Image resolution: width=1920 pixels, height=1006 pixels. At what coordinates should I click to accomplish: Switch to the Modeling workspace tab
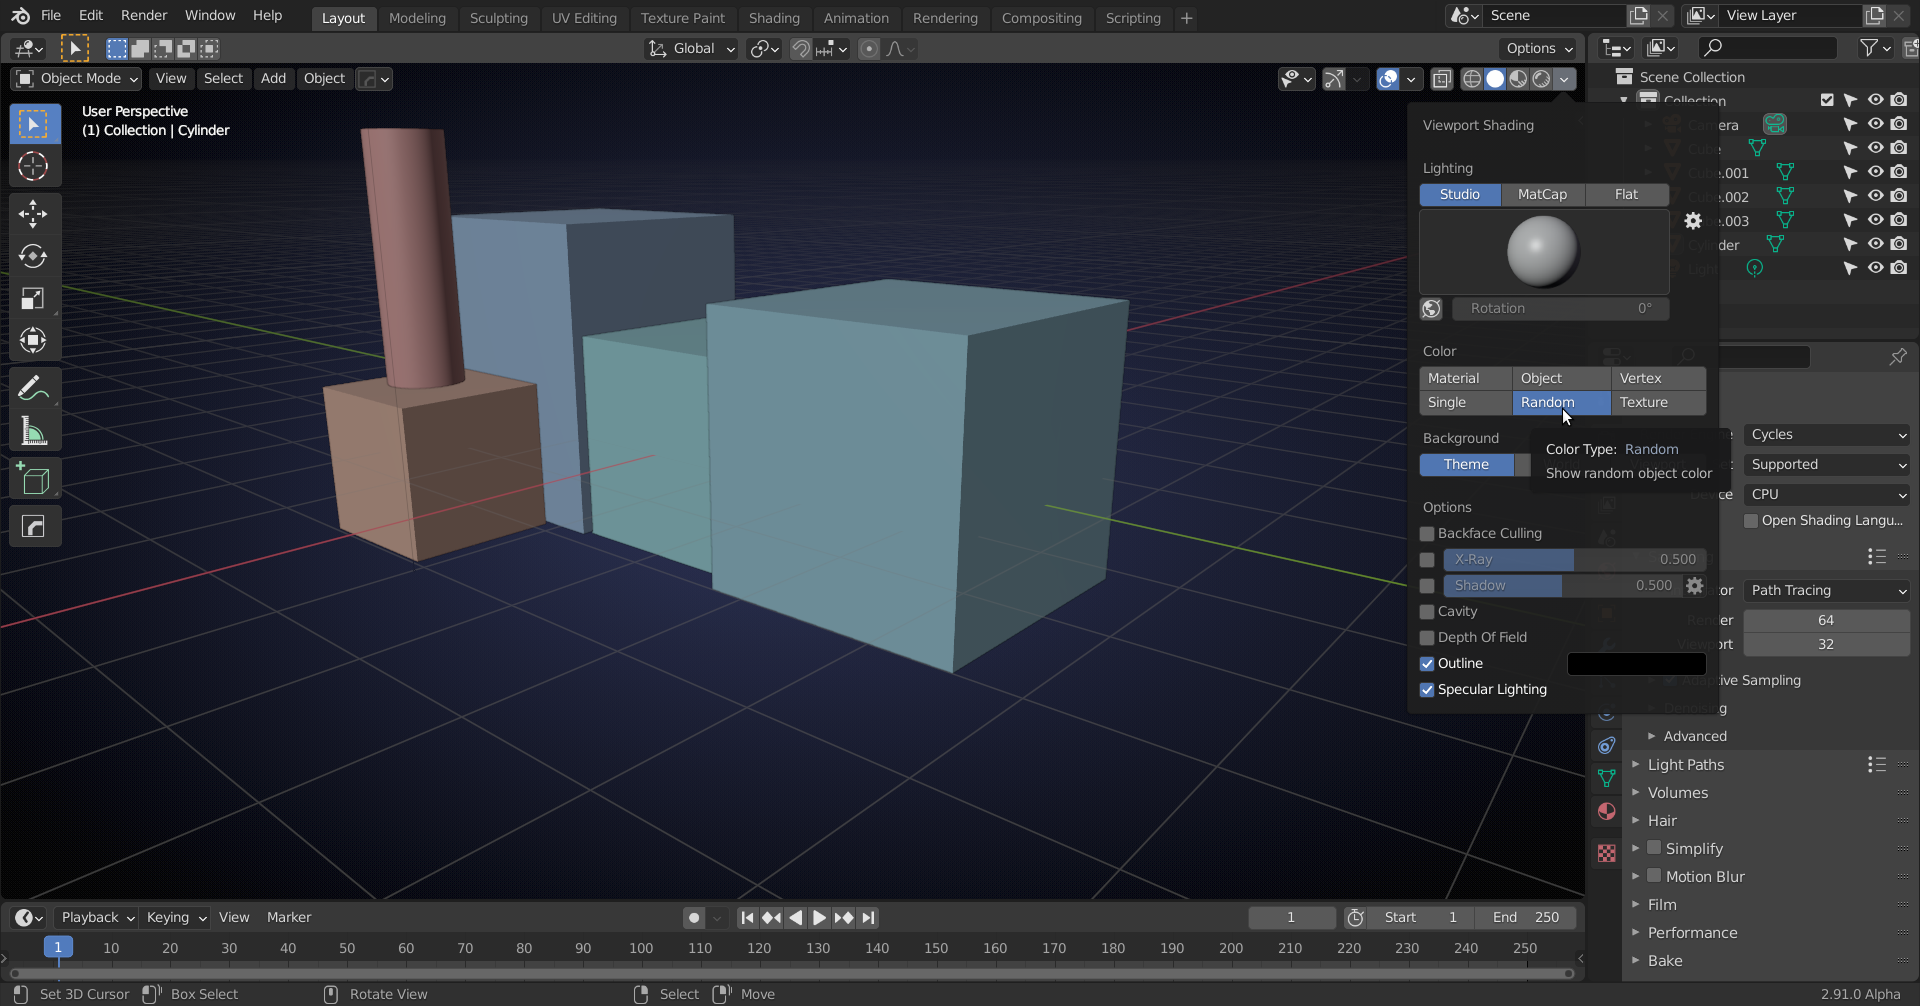(x=417, y=18)
